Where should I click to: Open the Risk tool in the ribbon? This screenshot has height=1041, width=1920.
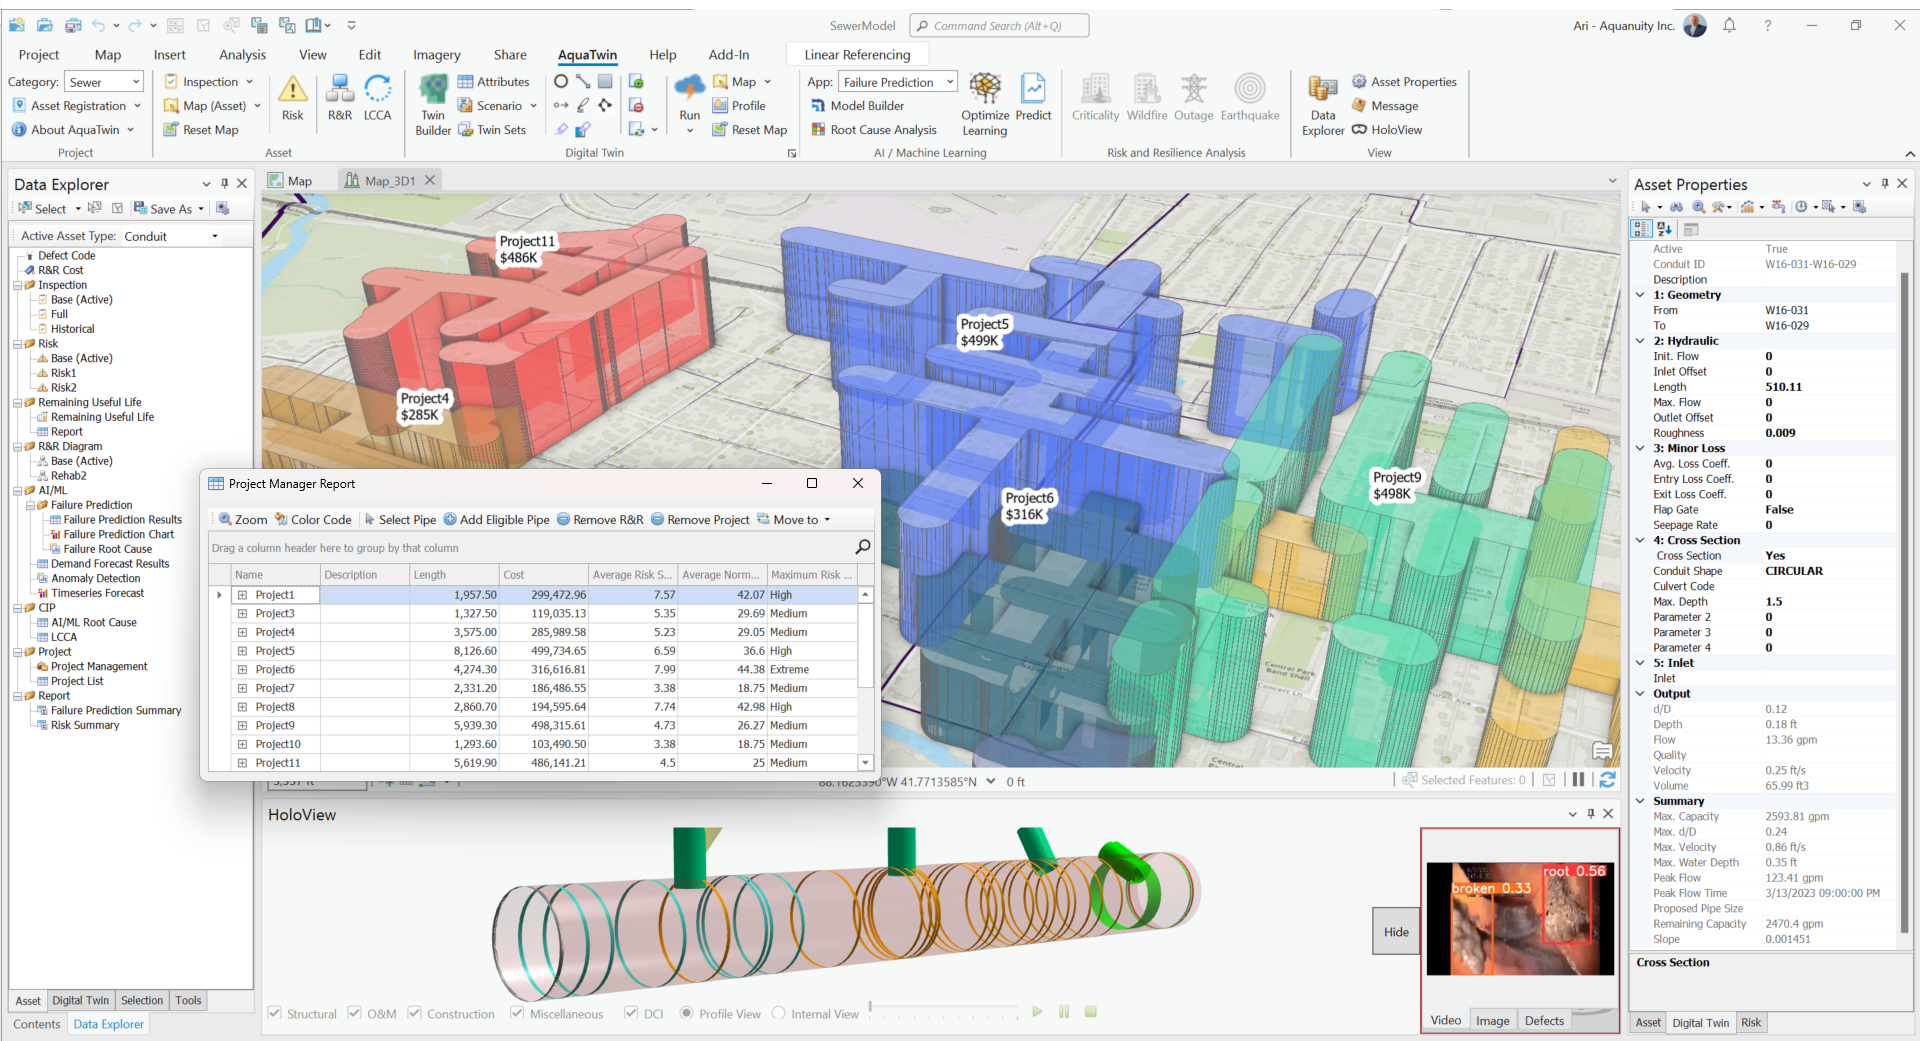(x=292, y=98)
